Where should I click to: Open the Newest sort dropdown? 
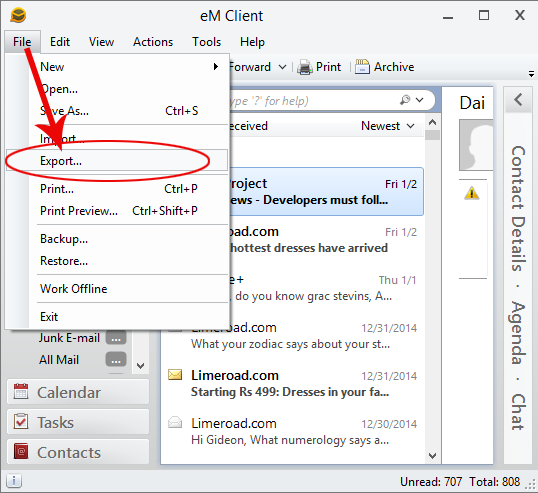coord(388,126)
